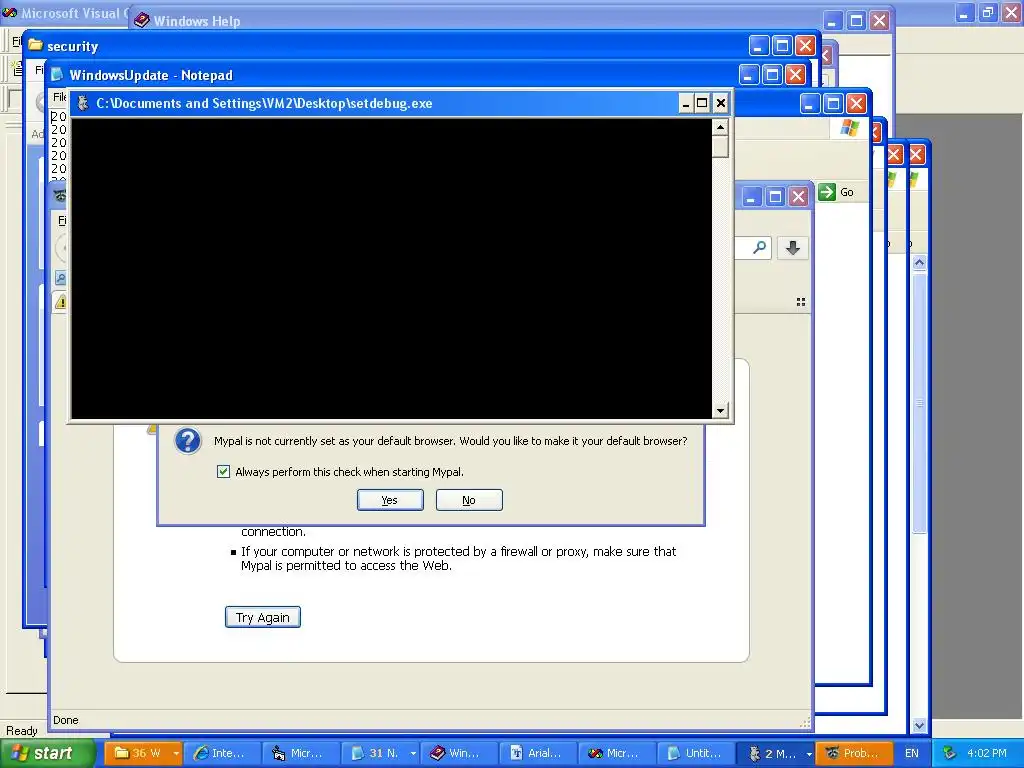Image resolution: width=1024 pixels, height=768 pixels.
Task: Close the Microsoft Visual C++ window
Action: (1012, 12)
